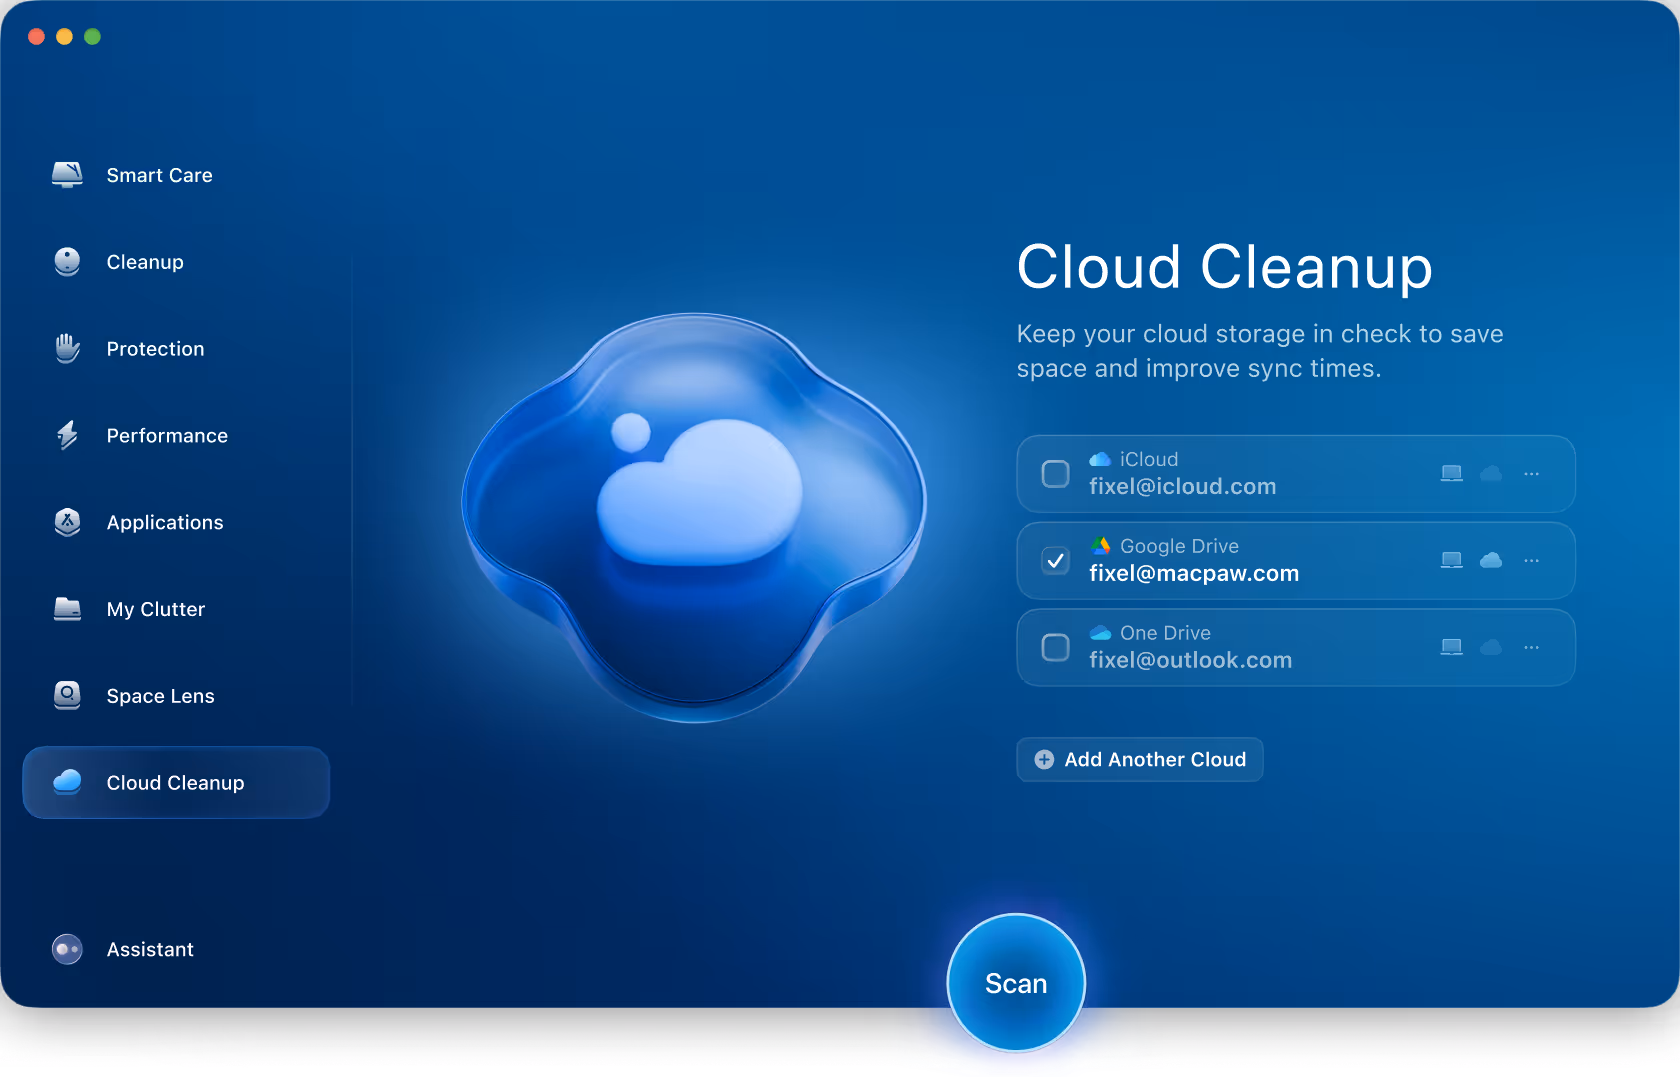
Task: Minimize the window with the yellow button
Action: pyautogui.click(x=64, y=37)
